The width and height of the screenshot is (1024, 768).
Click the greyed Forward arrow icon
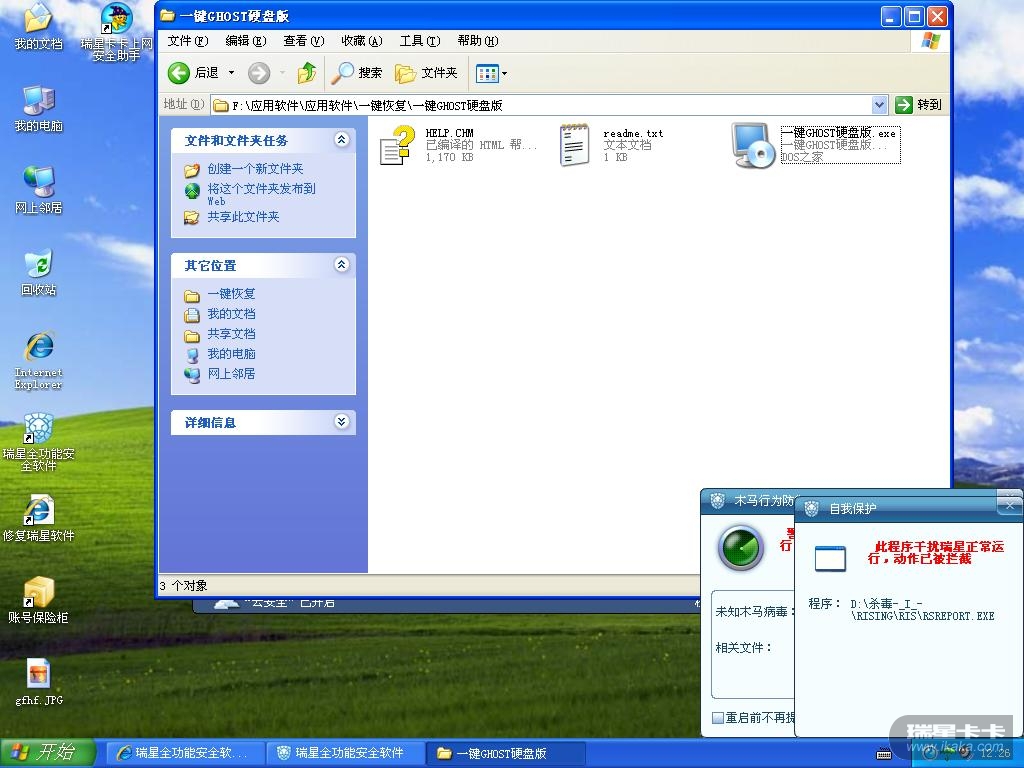pos(259,72)
